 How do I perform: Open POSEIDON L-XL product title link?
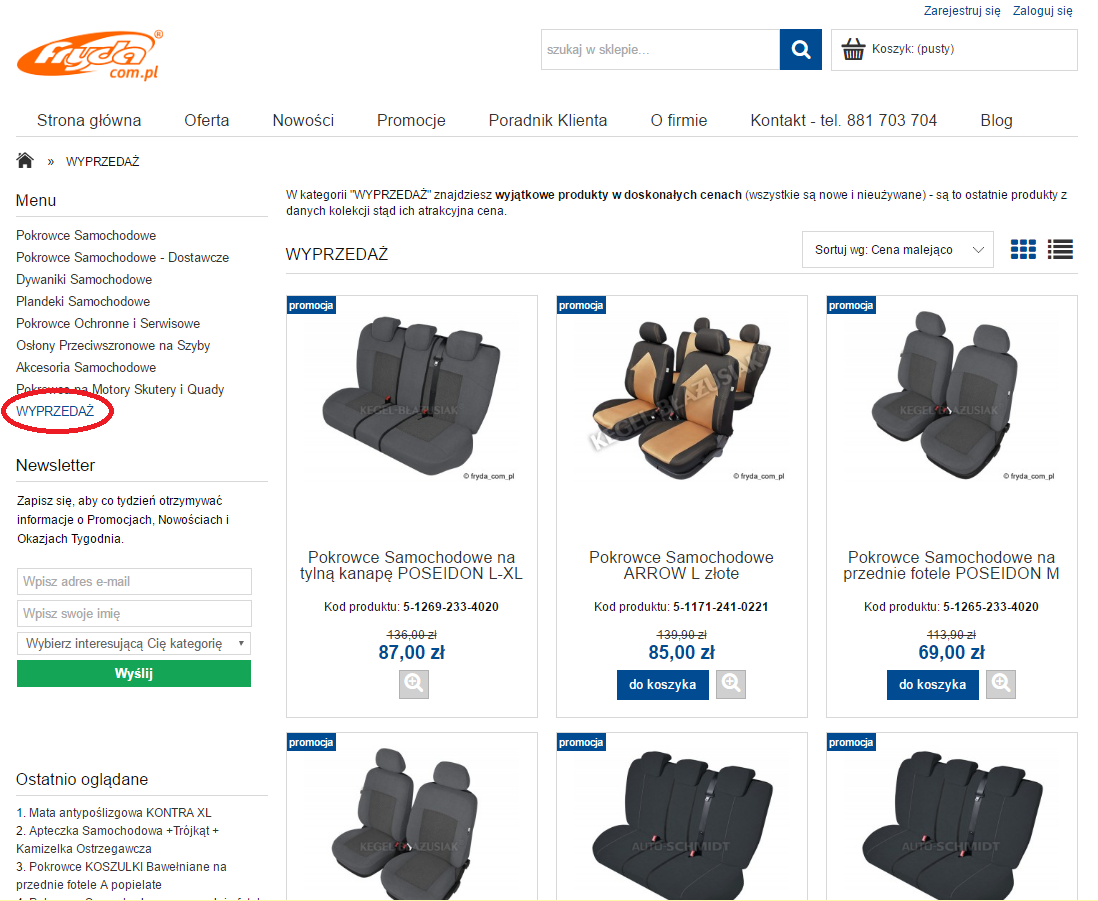tap(411, 566)
